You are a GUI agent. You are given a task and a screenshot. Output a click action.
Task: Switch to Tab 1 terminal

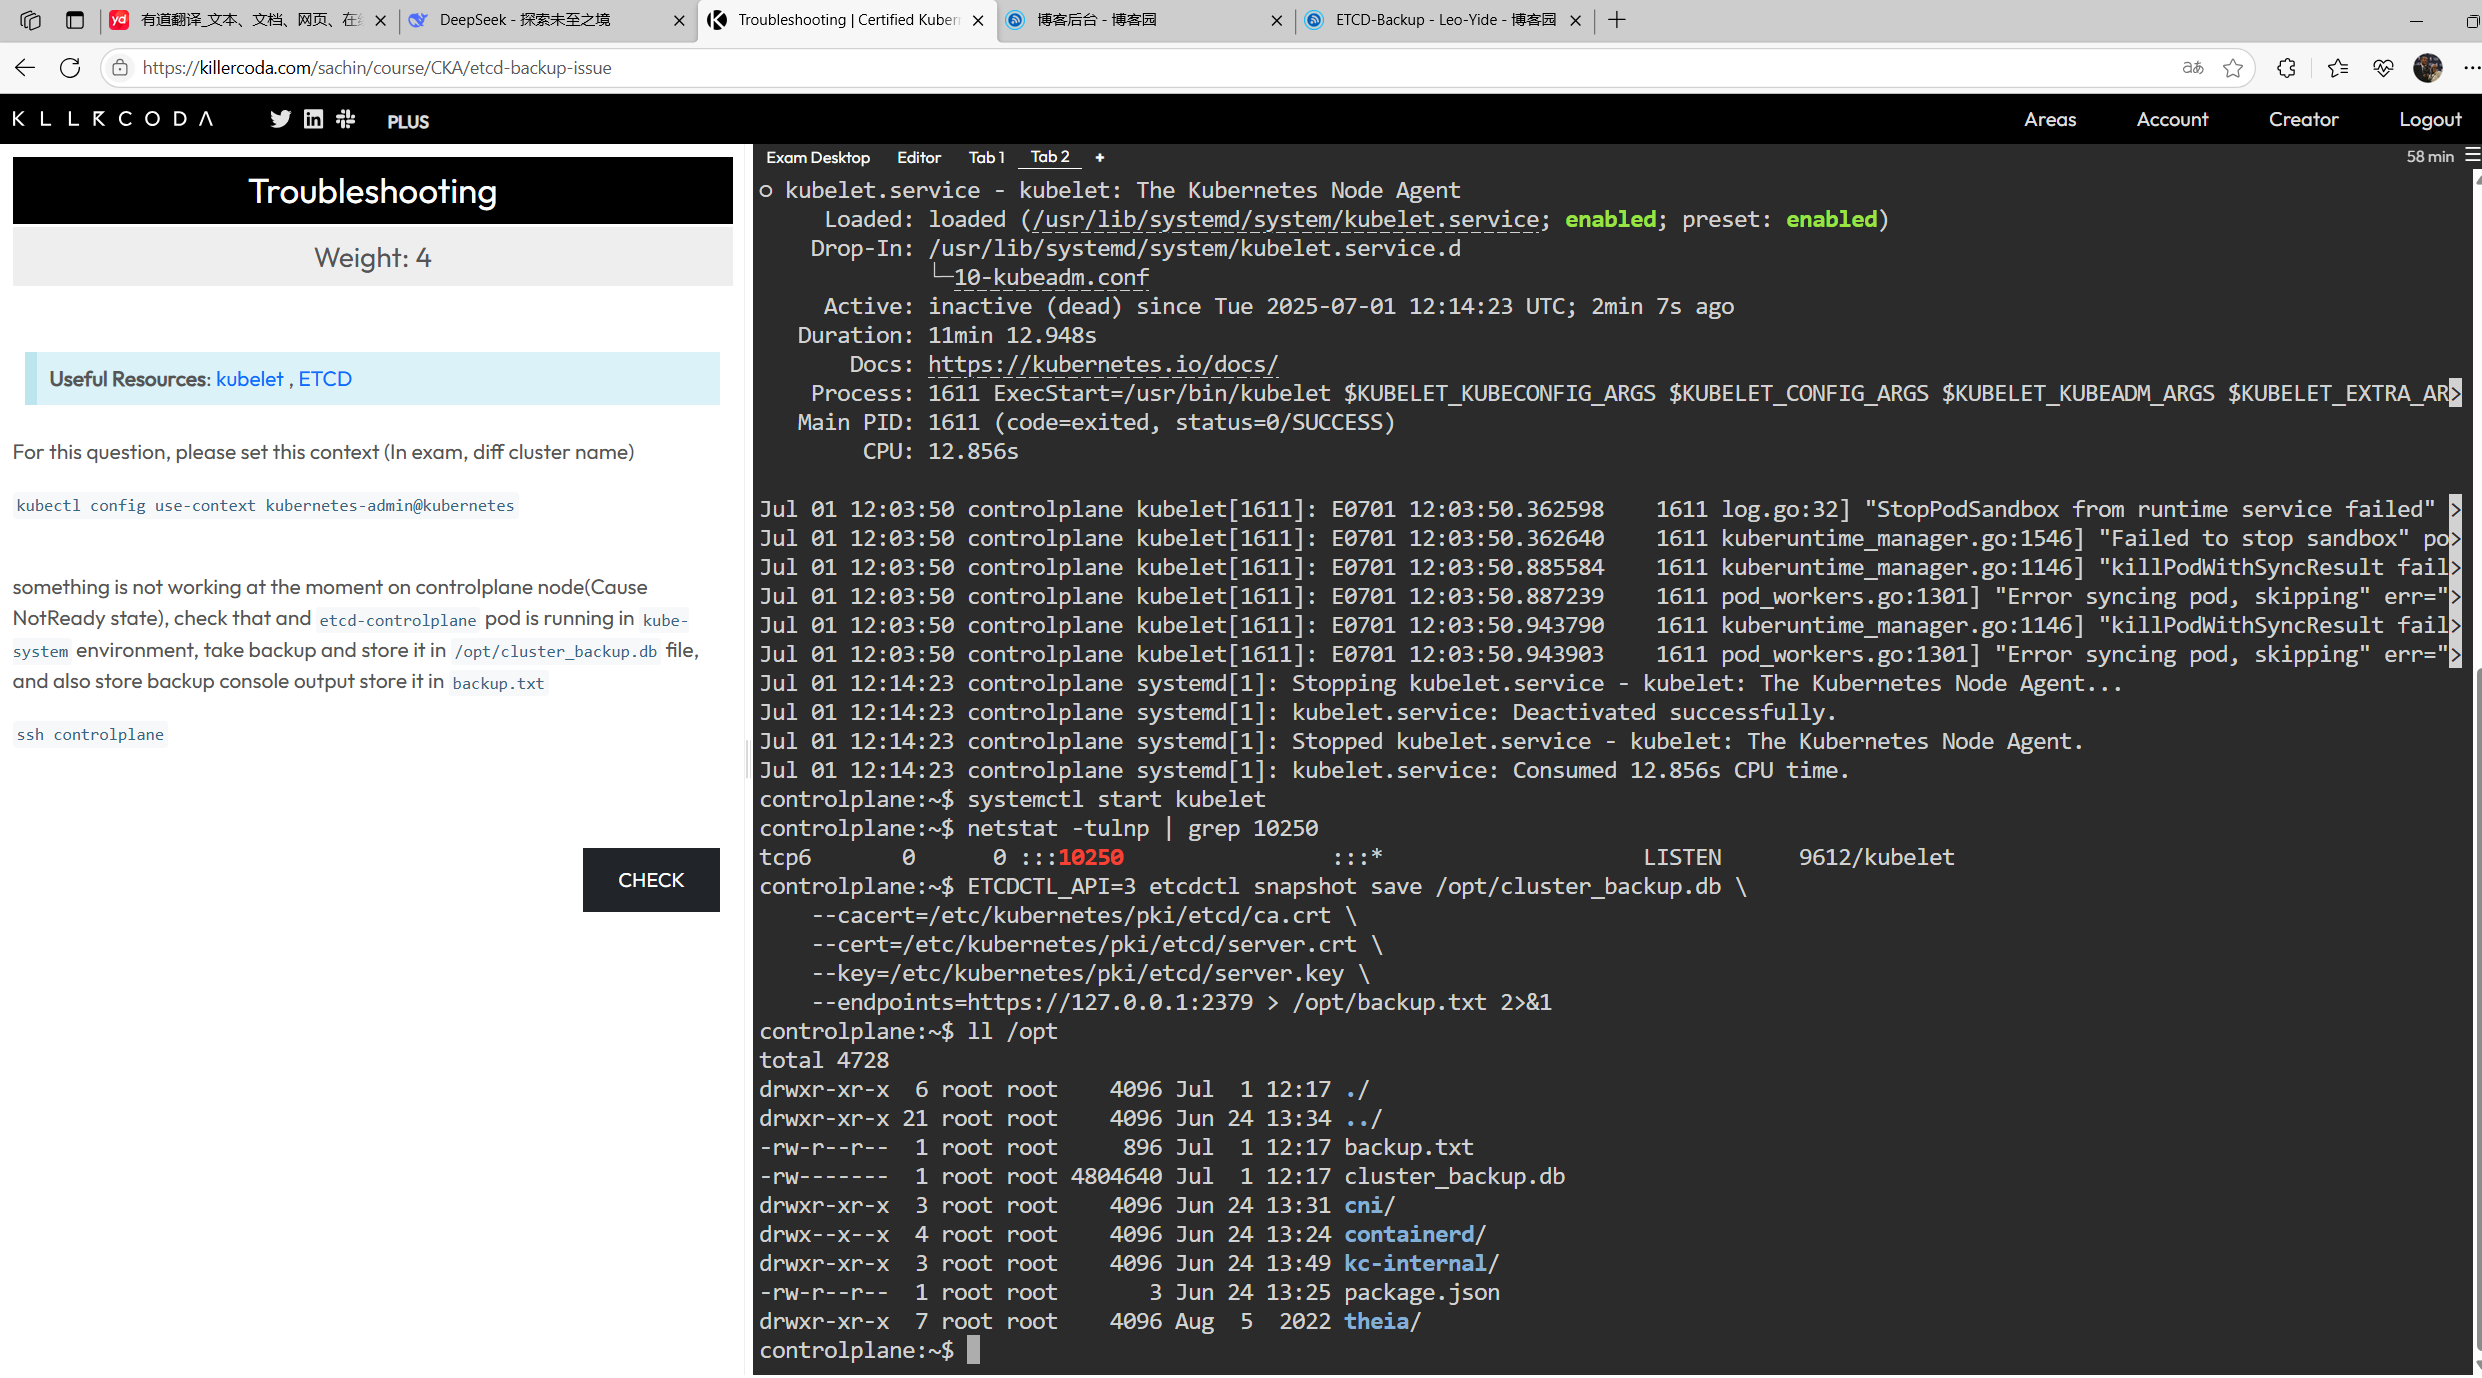click(x=986, y=157)
